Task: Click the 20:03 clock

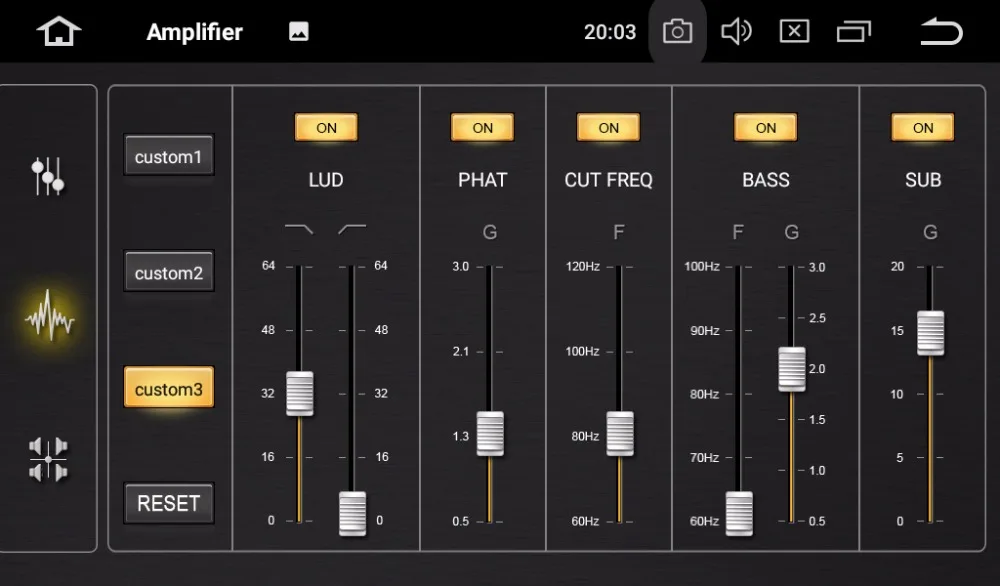Action: tap(610, 32)
